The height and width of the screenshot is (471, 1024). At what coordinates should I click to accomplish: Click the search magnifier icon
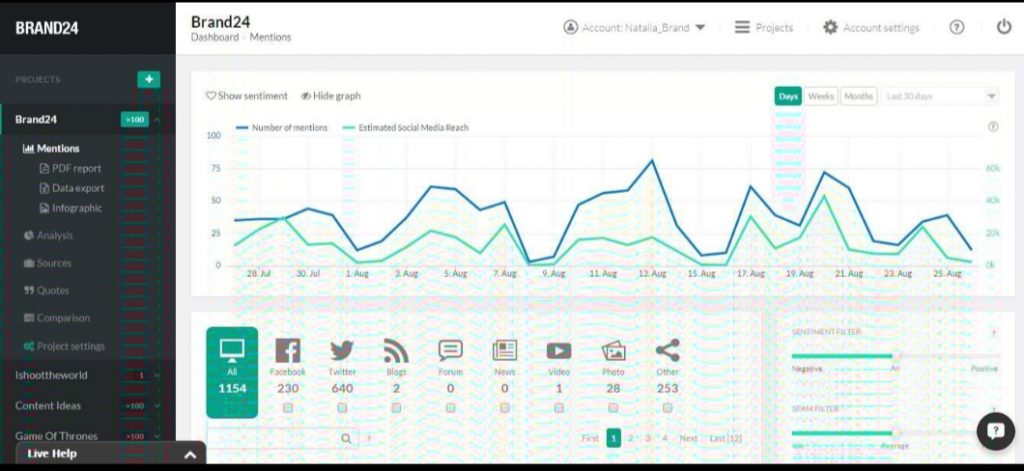click(347, 438)
